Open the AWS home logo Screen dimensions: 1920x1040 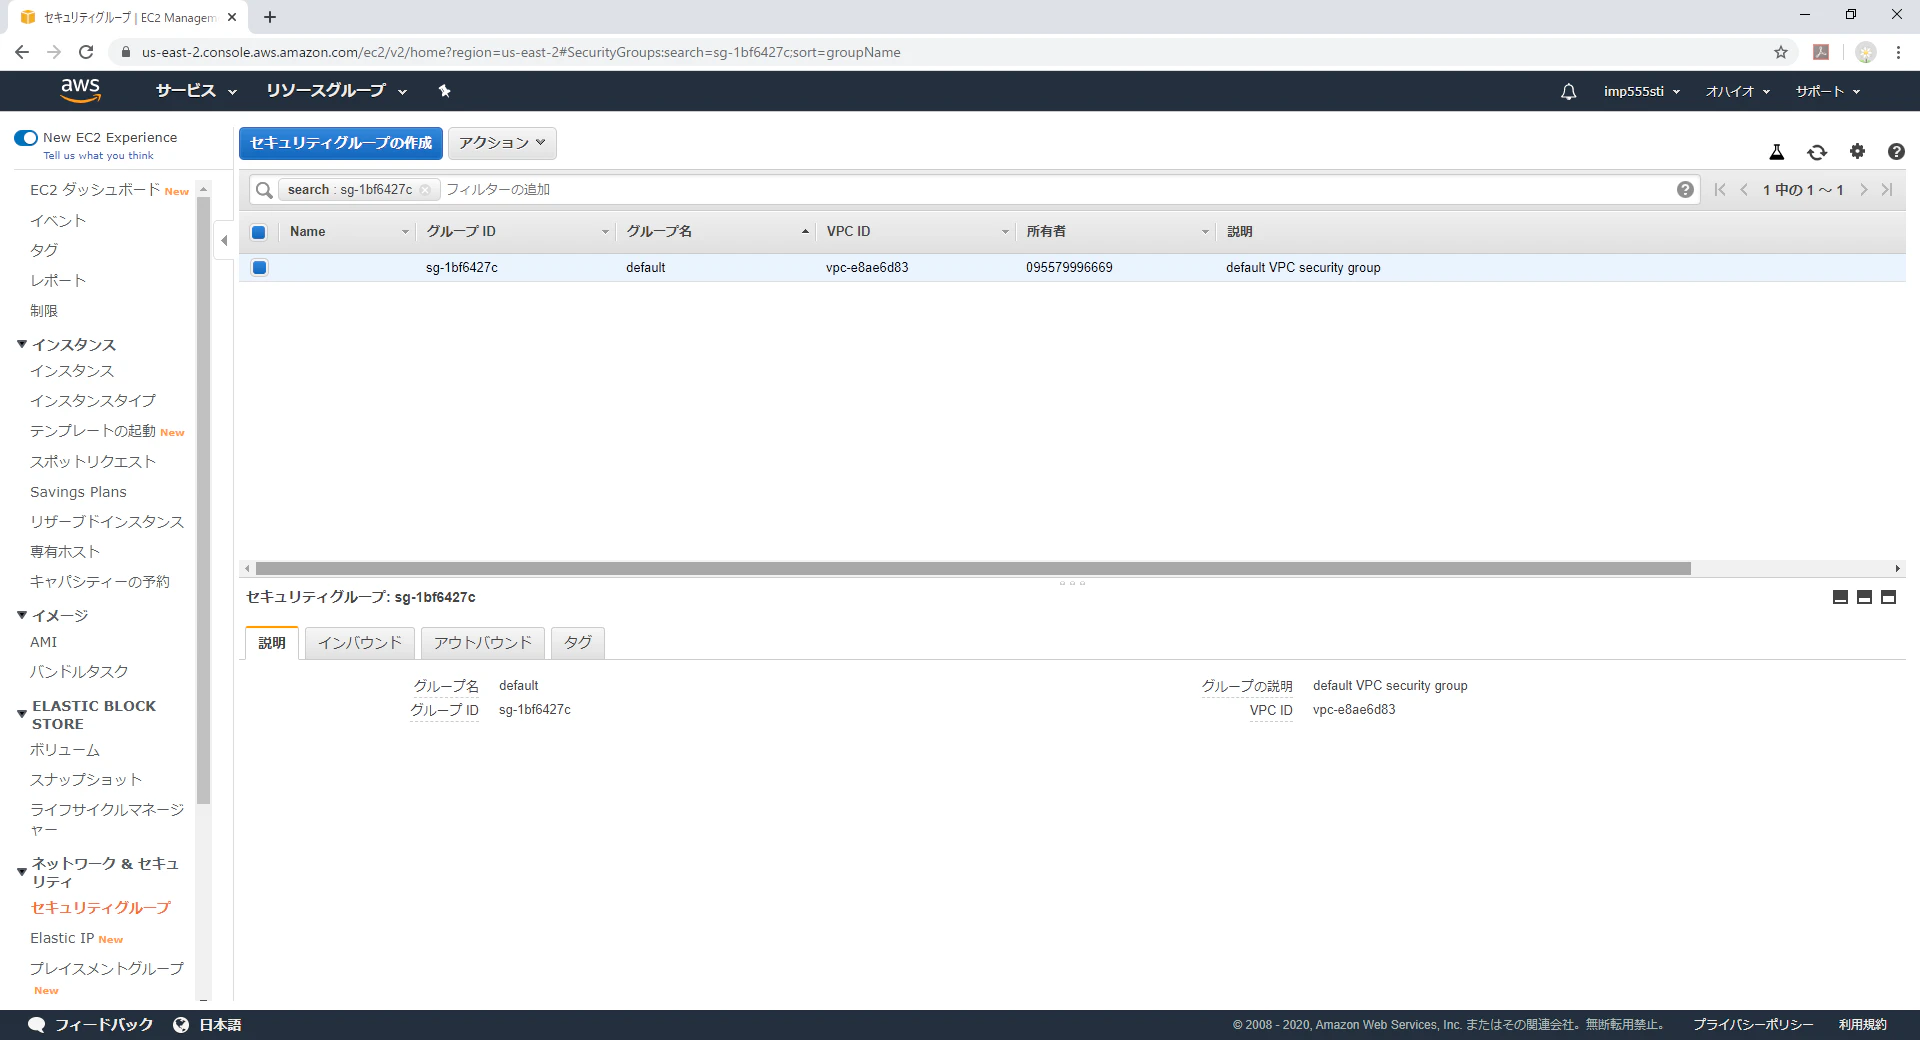(x=81, y=90)
